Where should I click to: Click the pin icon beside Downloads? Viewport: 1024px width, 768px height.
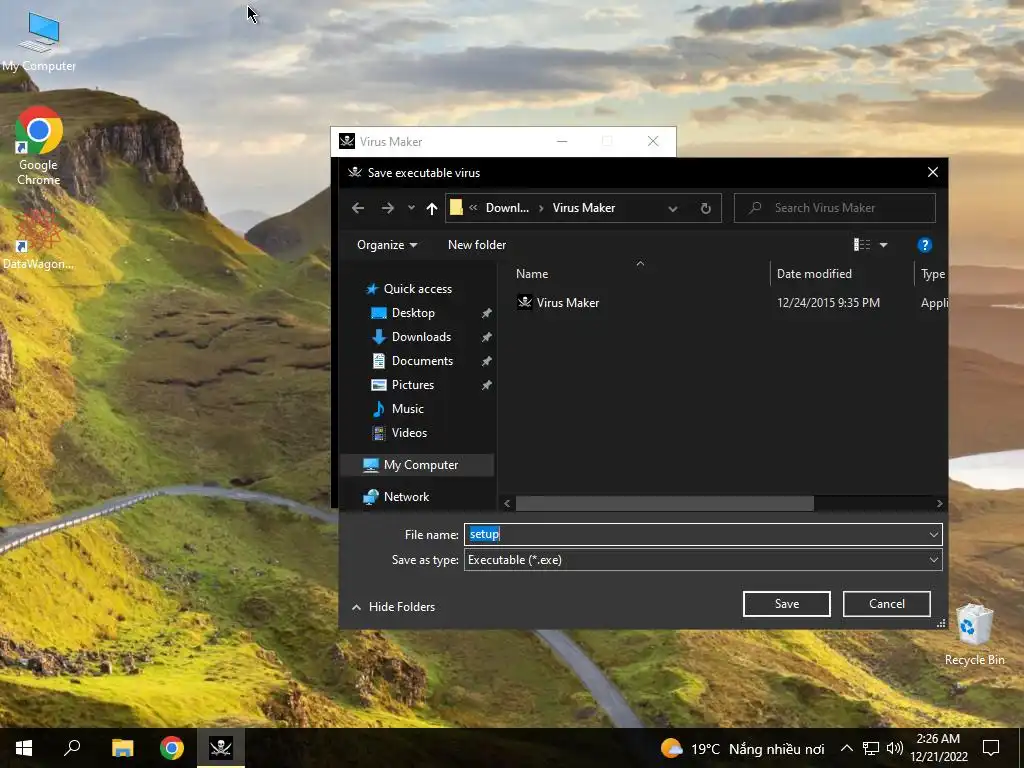487,338
